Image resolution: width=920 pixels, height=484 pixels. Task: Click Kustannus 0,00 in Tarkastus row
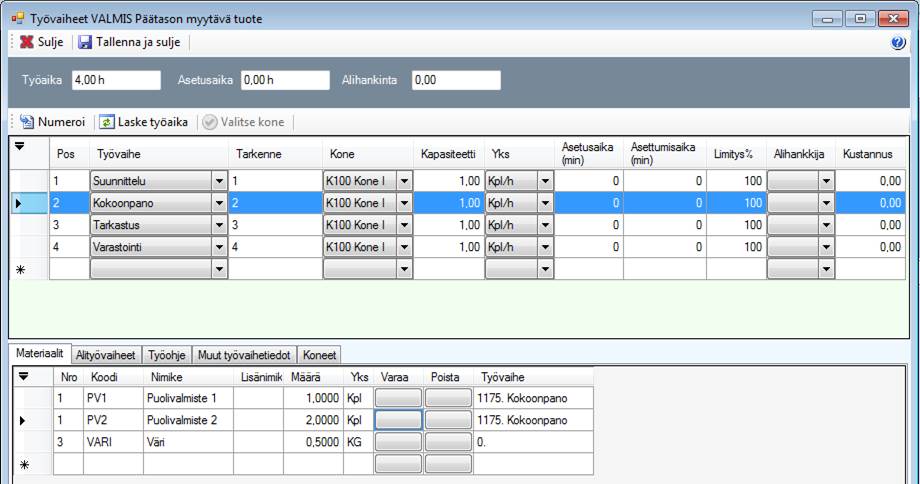pyautogui.click(x=870, y=225)
